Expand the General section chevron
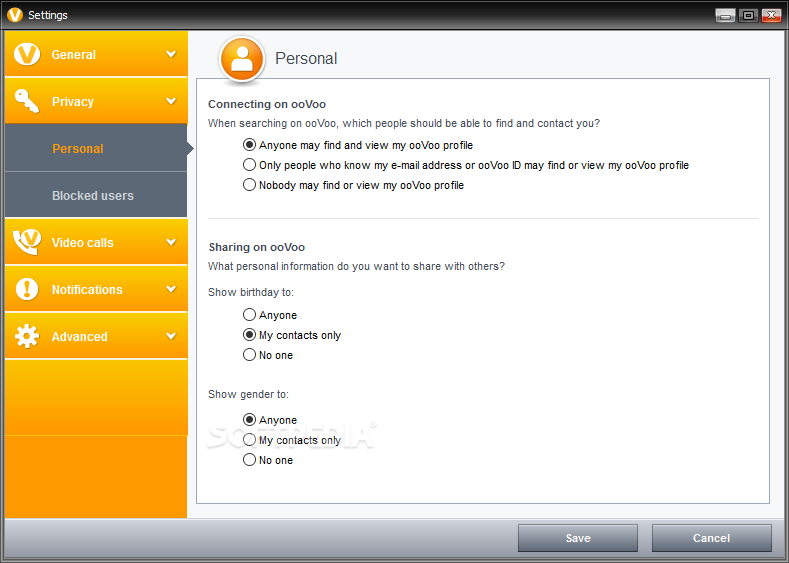The image size is (789, 563). [x=171, y=54]
